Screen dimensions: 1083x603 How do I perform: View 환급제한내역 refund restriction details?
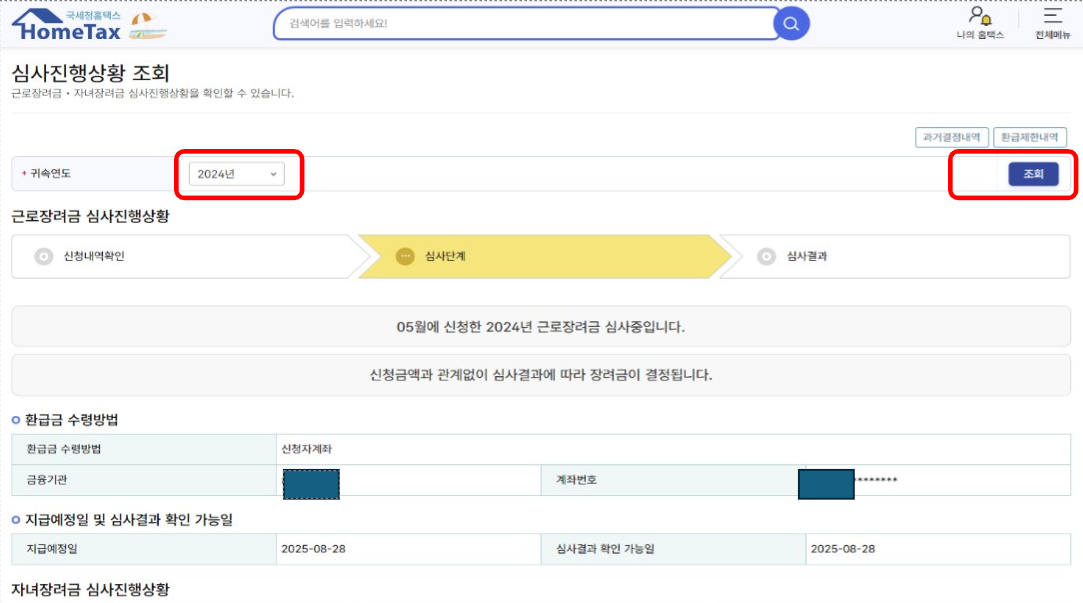1031,137
